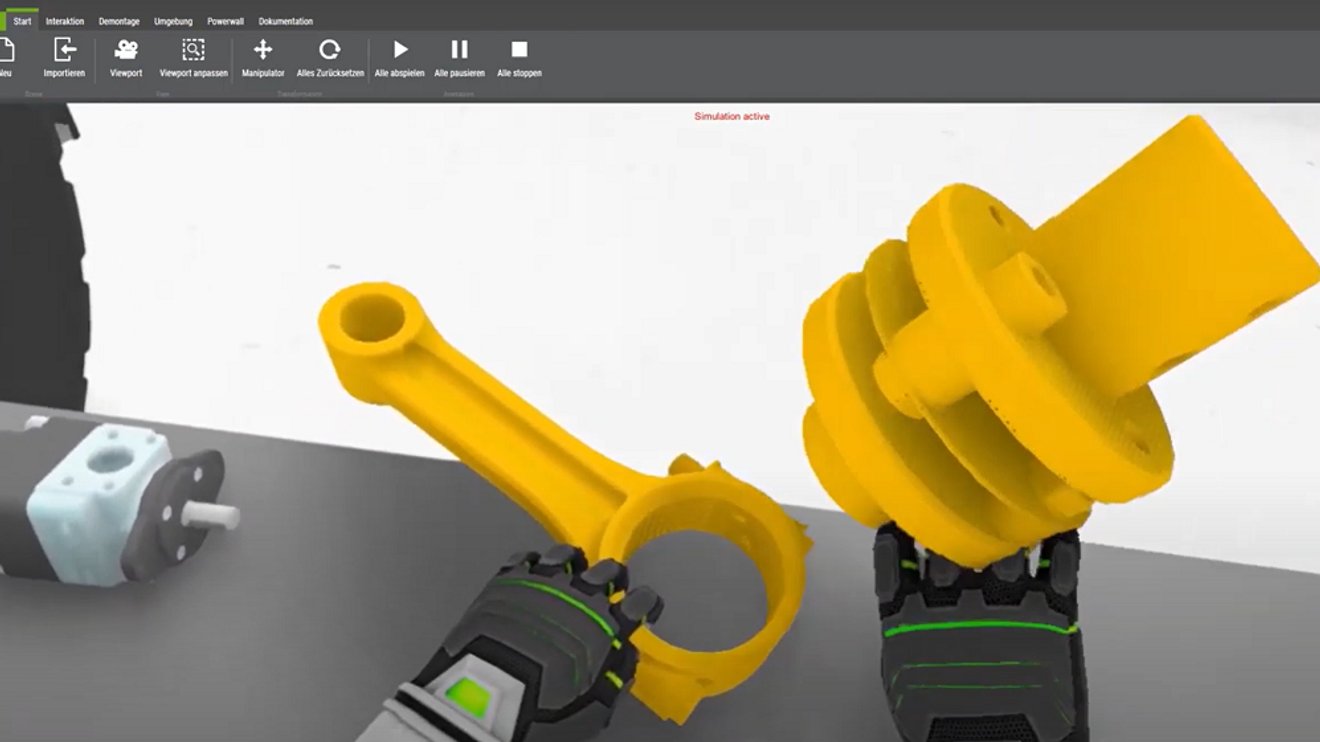Pause all animations with Alle pausieren
1320x742 pixels.
(x=459, y=58)
